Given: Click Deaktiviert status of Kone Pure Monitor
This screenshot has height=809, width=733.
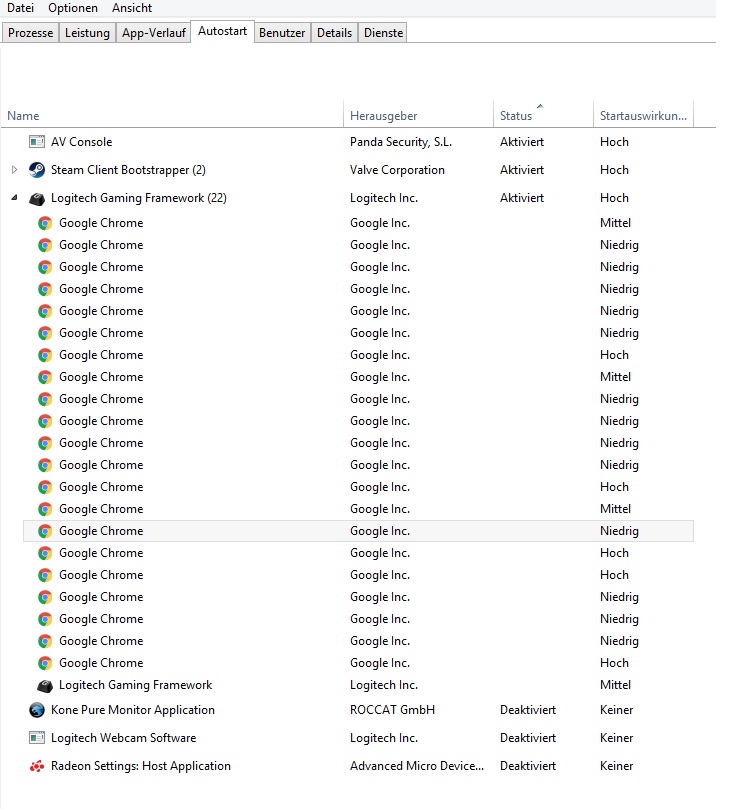Looking at the screenshot, I should [528, 710].
